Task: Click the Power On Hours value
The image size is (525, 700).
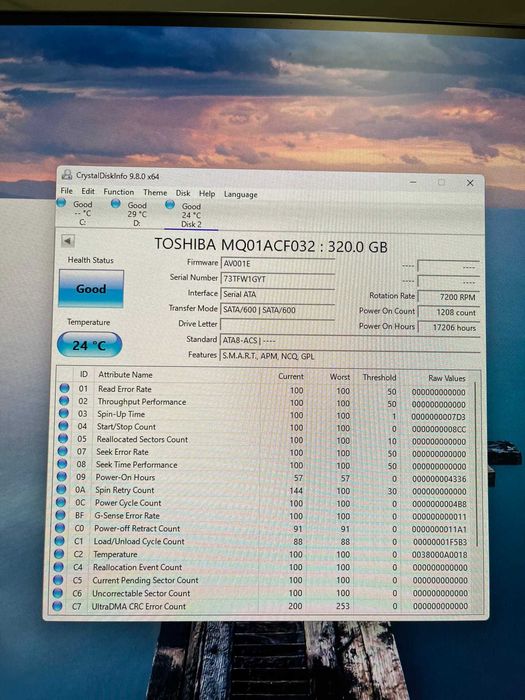Action: pyautogui.click(x=448, y=327)
